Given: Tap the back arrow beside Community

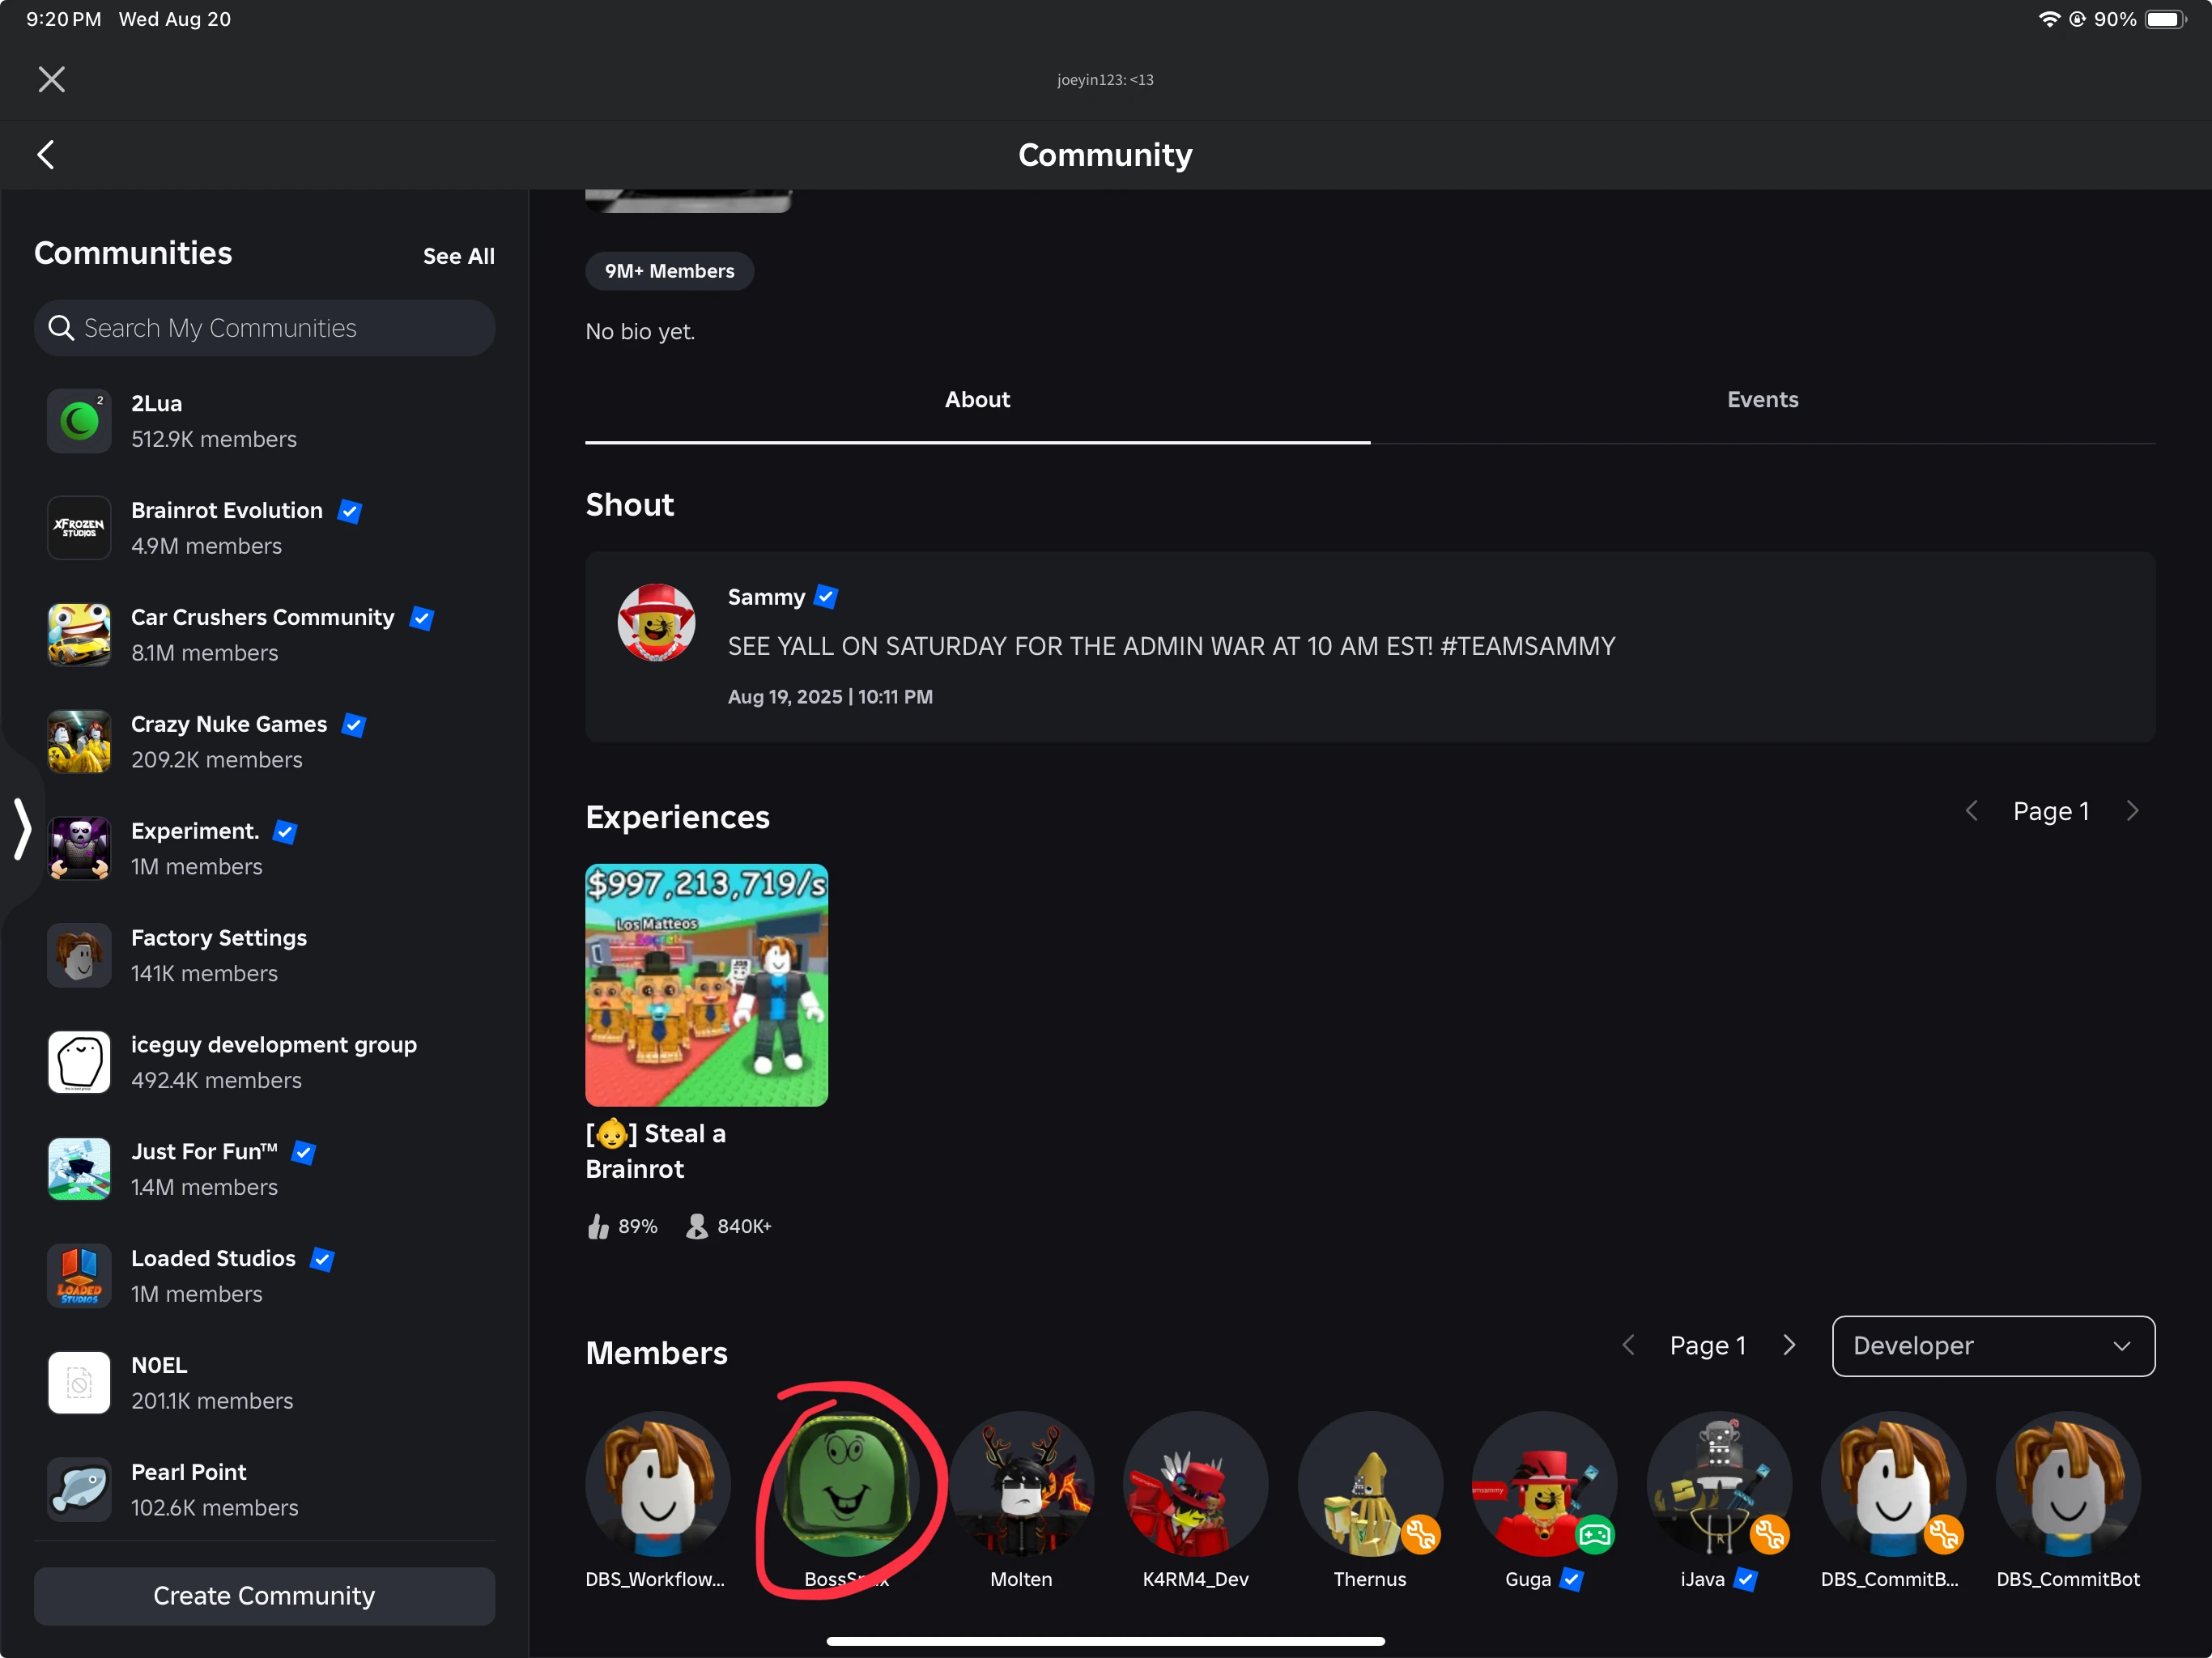Looking at the screenshot, I should [x=46, y=155].
